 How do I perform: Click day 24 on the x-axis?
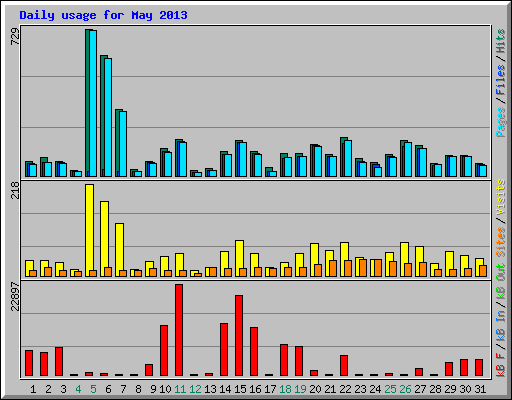[x=375, y=389]
